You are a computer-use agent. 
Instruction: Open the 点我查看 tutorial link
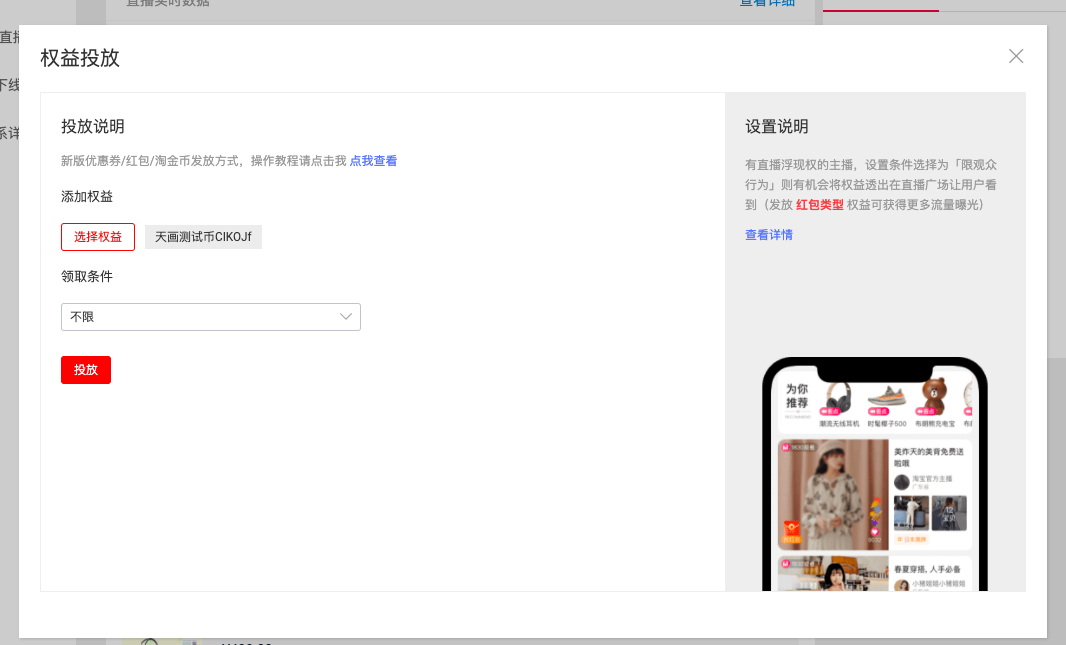373,161
